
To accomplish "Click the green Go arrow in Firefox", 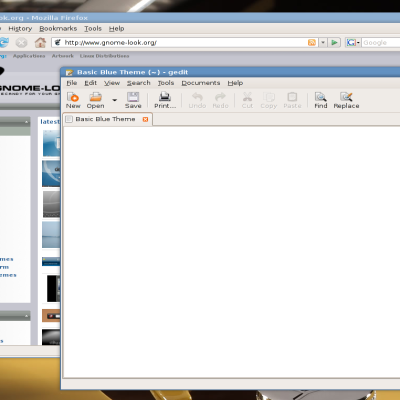I will click(x=334, y=42).
